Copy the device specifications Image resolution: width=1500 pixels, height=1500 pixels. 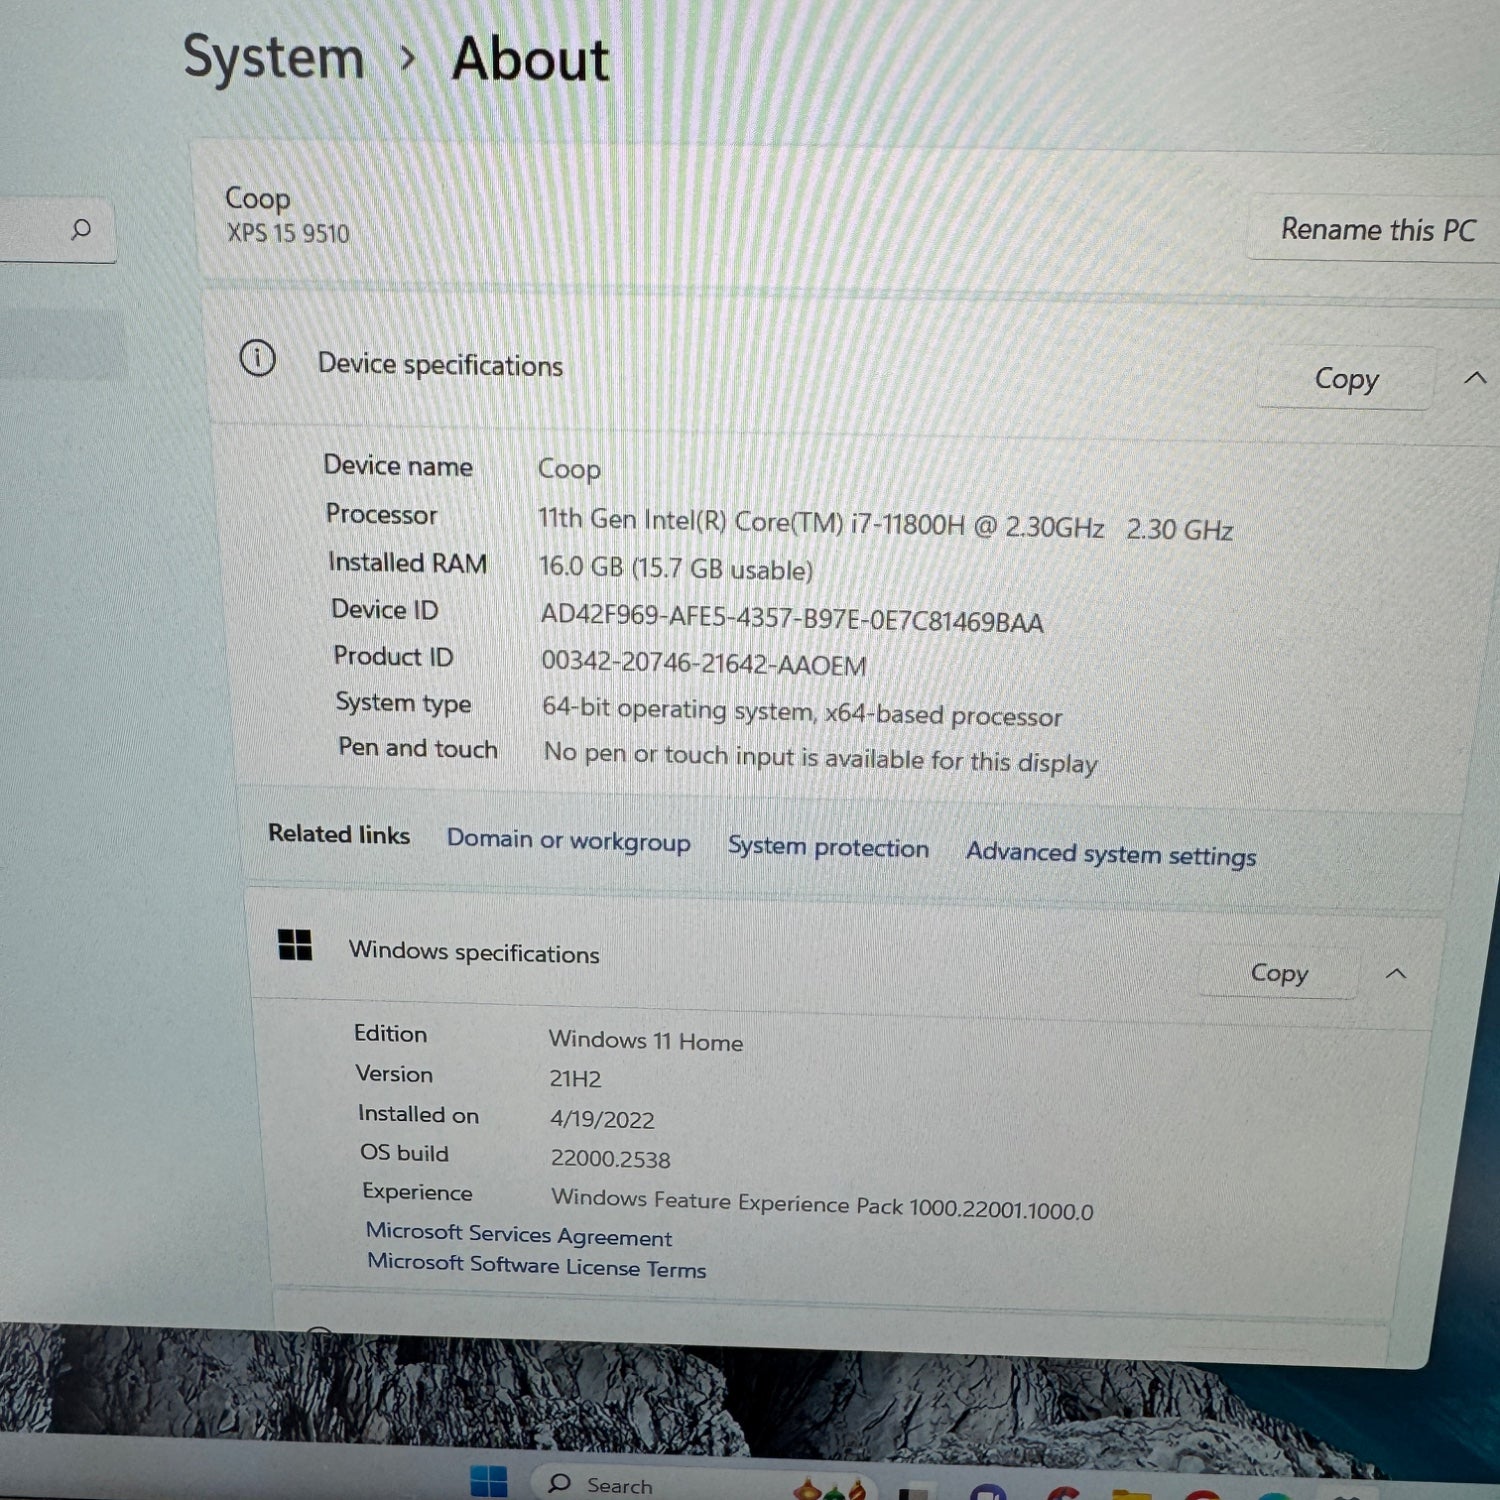pos(1345,379)
